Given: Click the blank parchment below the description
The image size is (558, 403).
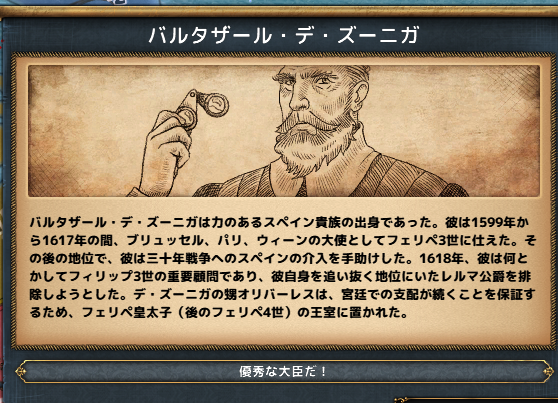Looking at the screenshot, I should pos(283,332).
